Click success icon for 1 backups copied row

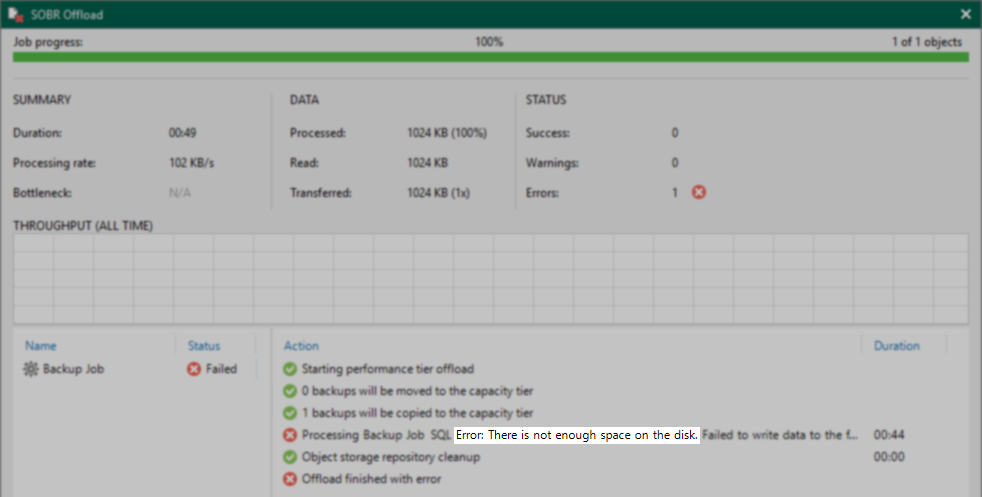point(289,413)
